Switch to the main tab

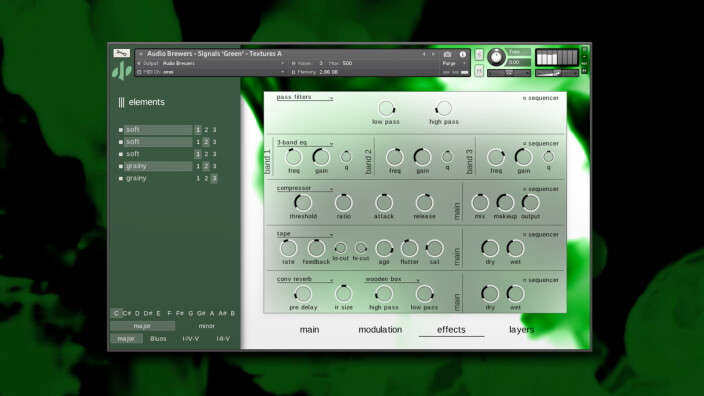click(309, 330)
